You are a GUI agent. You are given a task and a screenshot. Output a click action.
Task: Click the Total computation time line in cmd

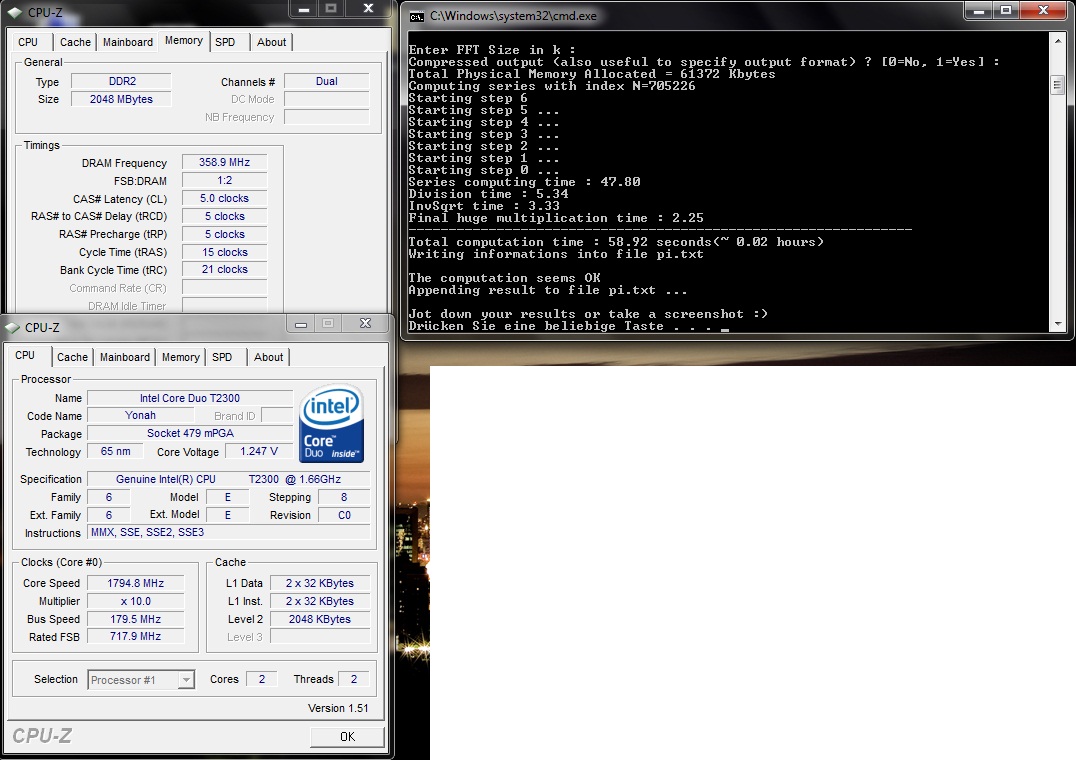[x=616, y=242]
